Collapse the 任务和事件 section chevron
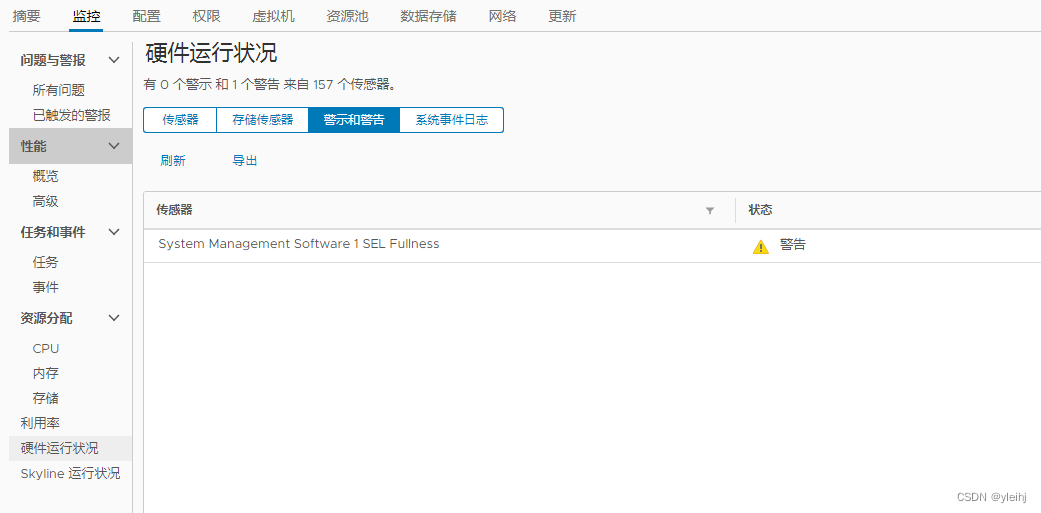 [114, 233]
